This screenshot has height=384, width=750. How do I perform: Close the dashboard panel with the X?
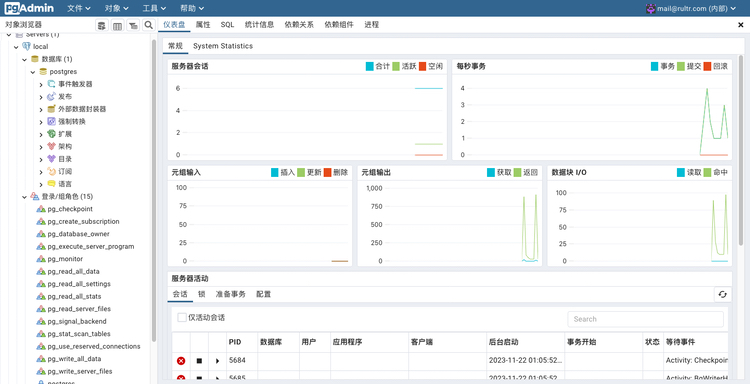point(740,25)
